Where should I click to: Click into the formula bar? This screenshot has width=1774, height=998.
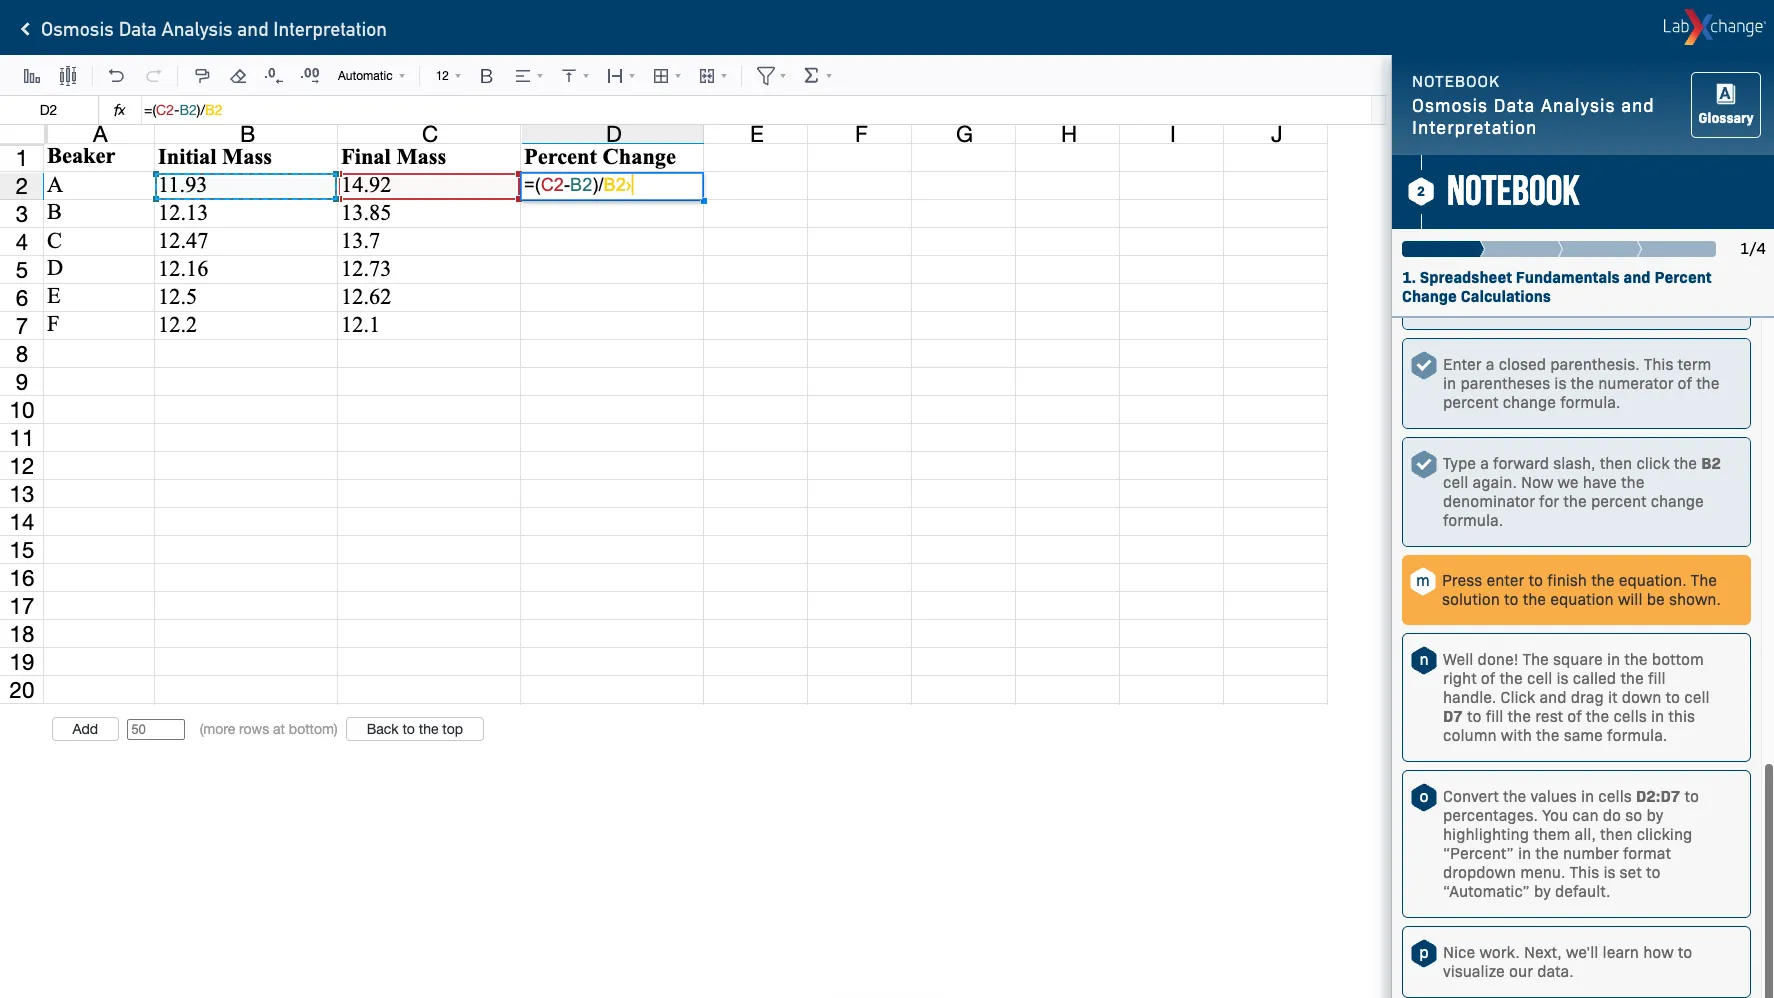pos(755,110)
